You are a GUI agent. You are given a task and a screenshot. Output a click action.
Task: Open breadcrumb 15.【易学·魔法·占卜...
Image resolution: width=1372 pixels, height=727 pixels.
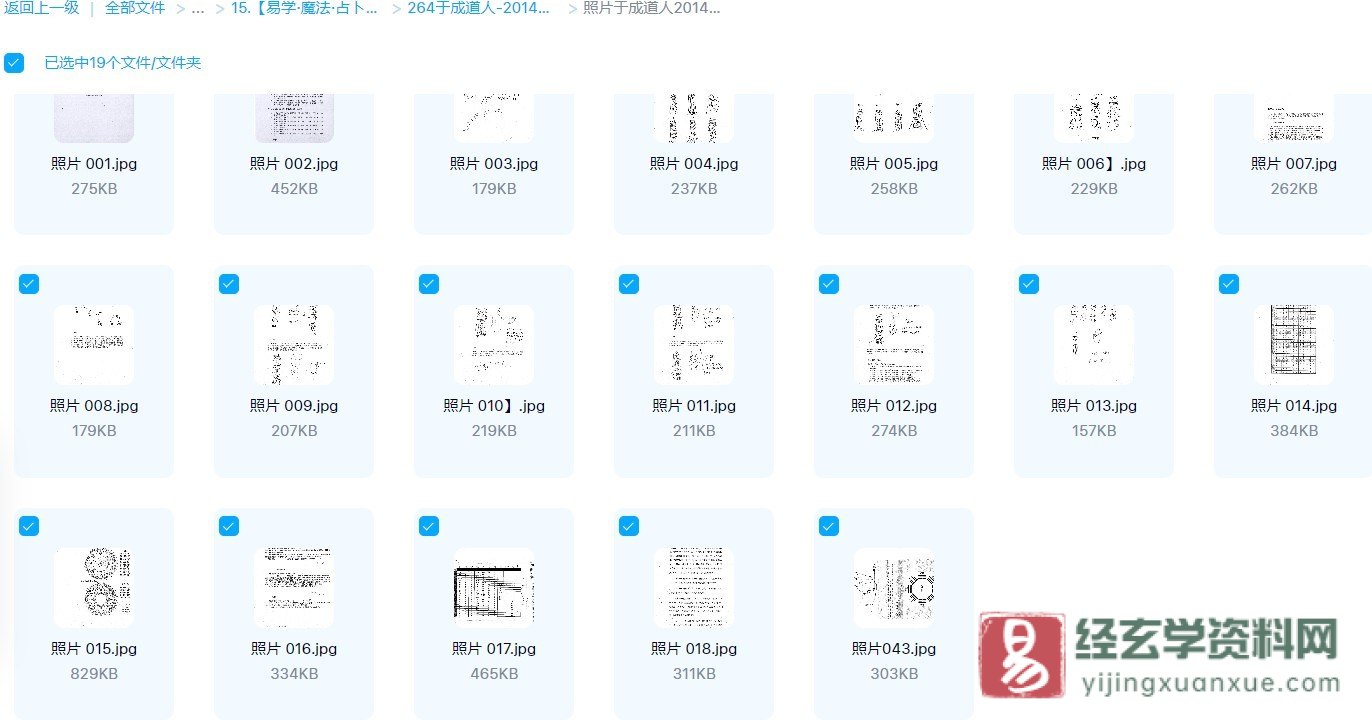[x=304, y=8]
